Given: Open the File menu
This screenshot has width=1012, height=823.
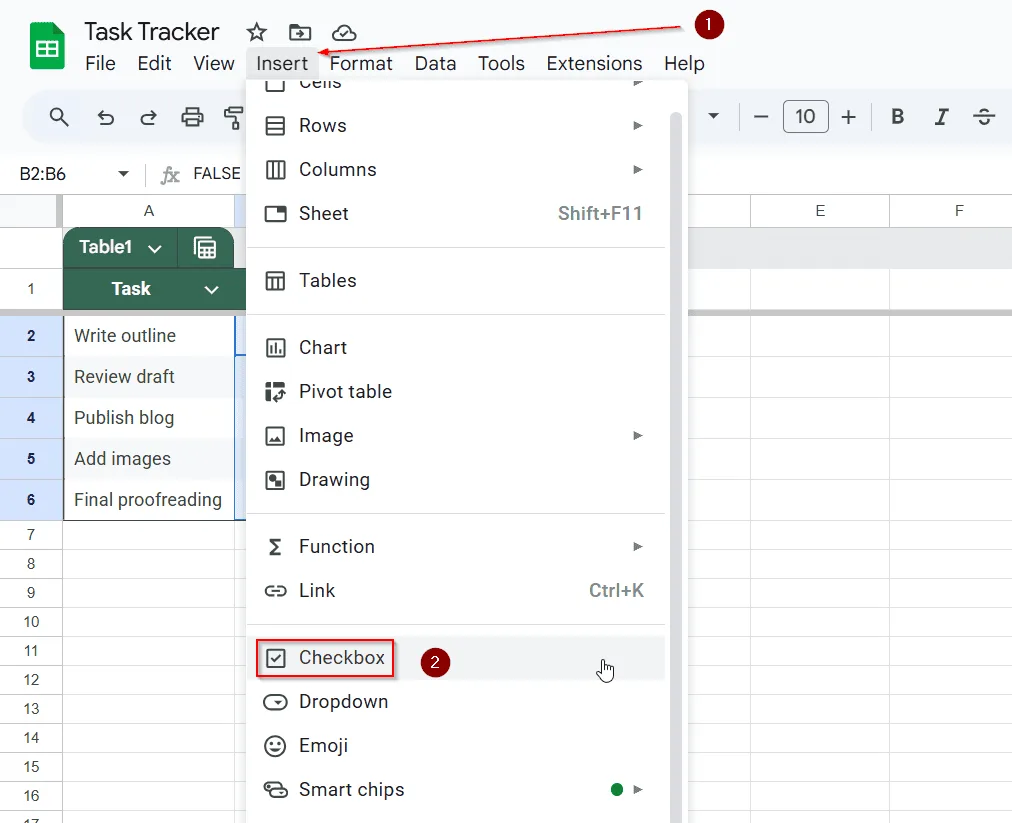Looking at the screenshot, I should [x=100, y=63].
